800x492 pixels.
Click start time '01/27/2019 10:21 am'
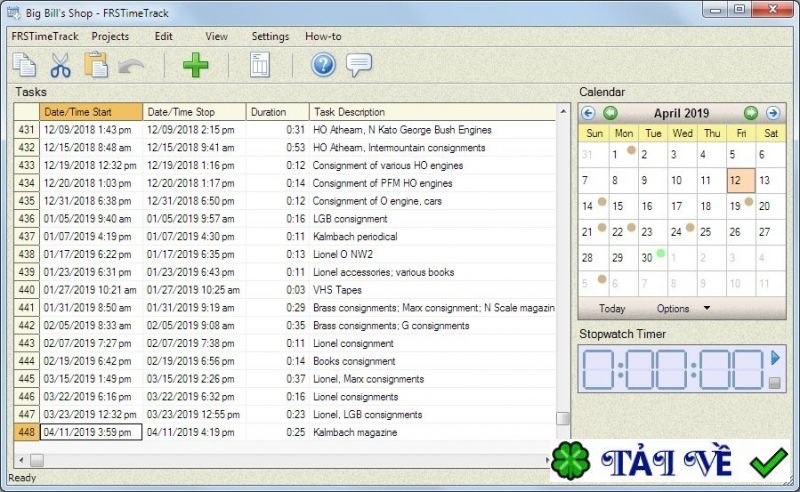point(91,290)
